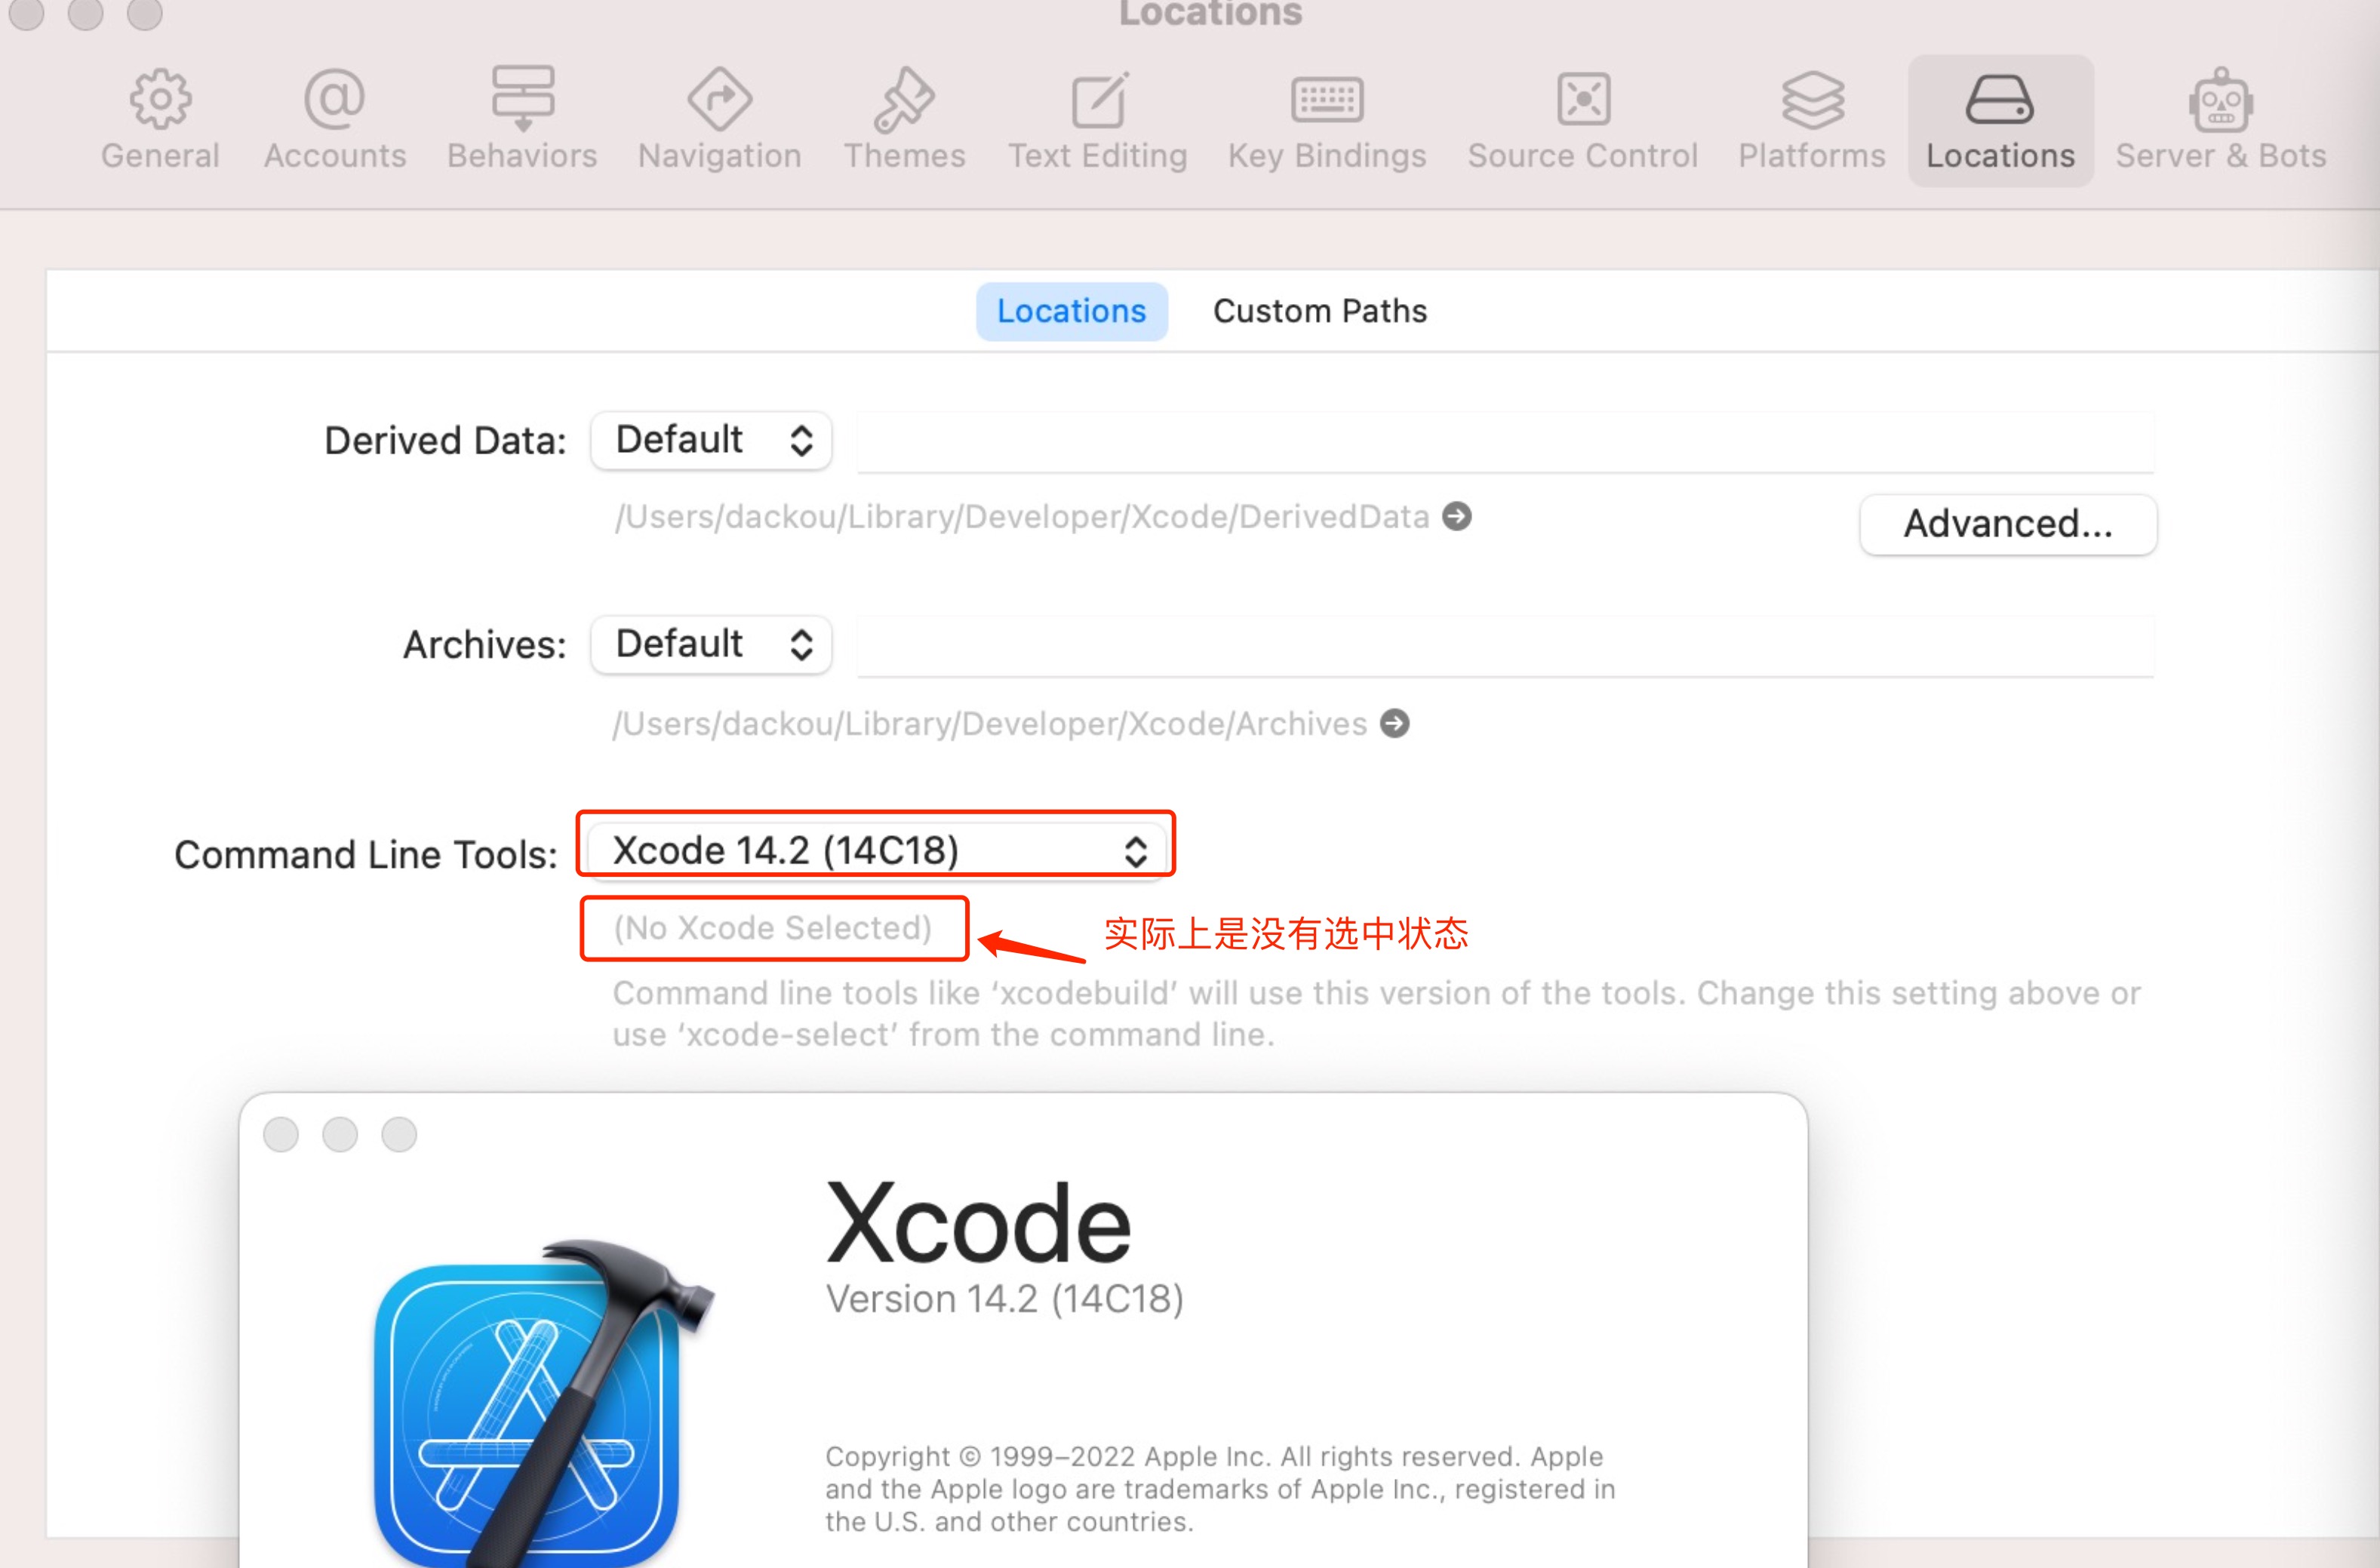This screenshot has width=2380, height=1568.
Task: Click the zoom button of the About Xcode window
Action: coord(399,1135)
